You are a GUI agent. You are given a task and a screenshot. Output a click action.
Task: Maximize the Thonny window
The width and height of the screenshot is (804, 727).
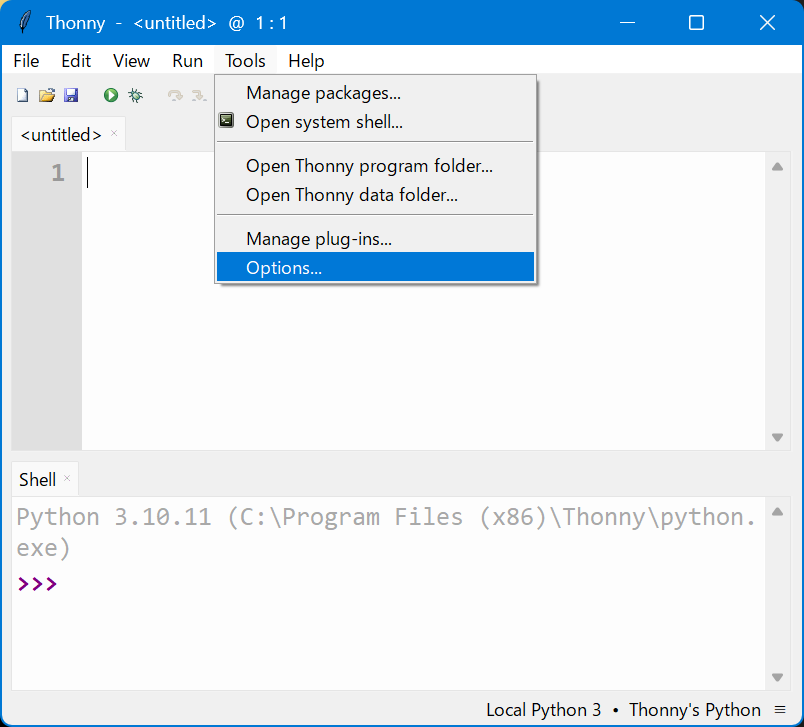click(696, 23)
